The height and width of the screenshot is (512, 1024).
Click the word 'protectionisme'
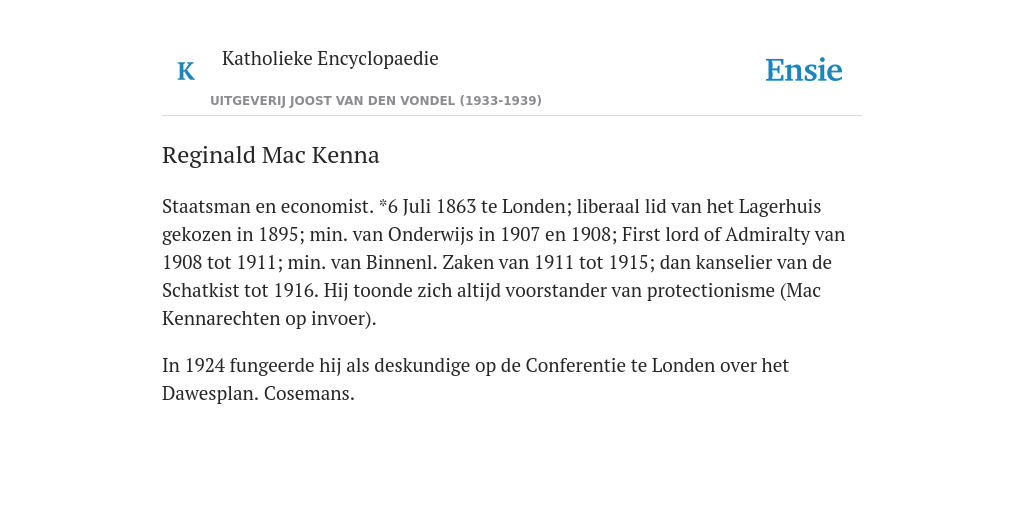click(x=711, y=291)
